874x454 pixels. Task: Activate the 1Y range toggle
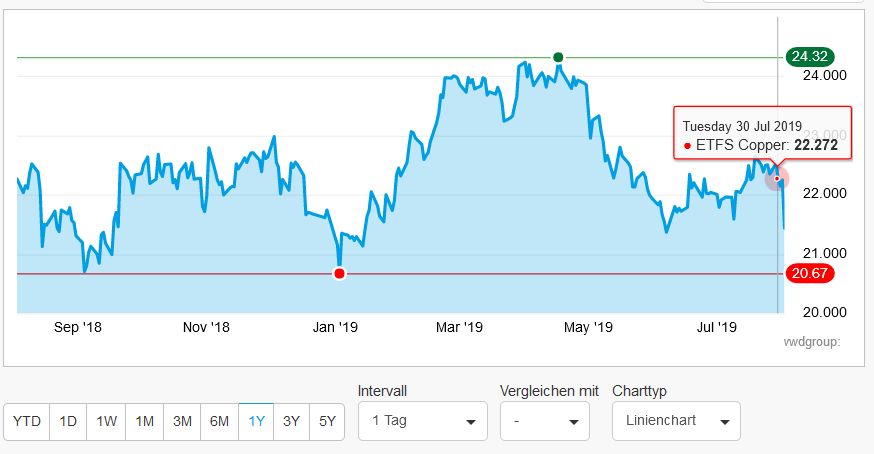tap(256, 421)
